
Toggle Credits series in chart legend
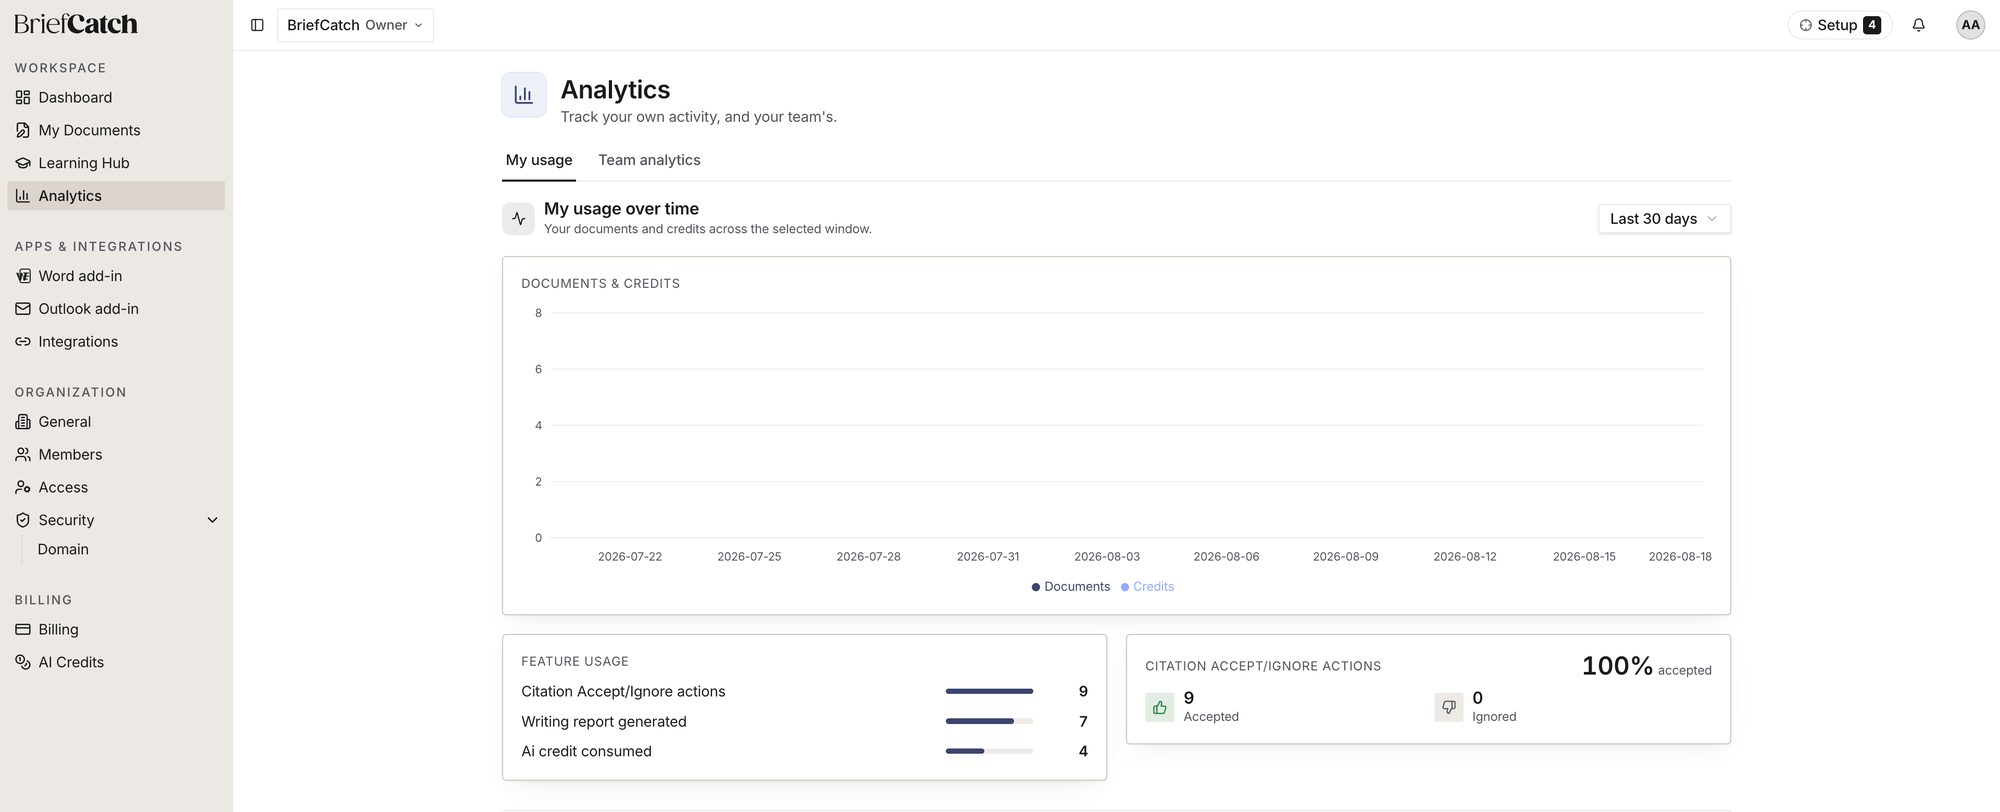point(1147,587)
